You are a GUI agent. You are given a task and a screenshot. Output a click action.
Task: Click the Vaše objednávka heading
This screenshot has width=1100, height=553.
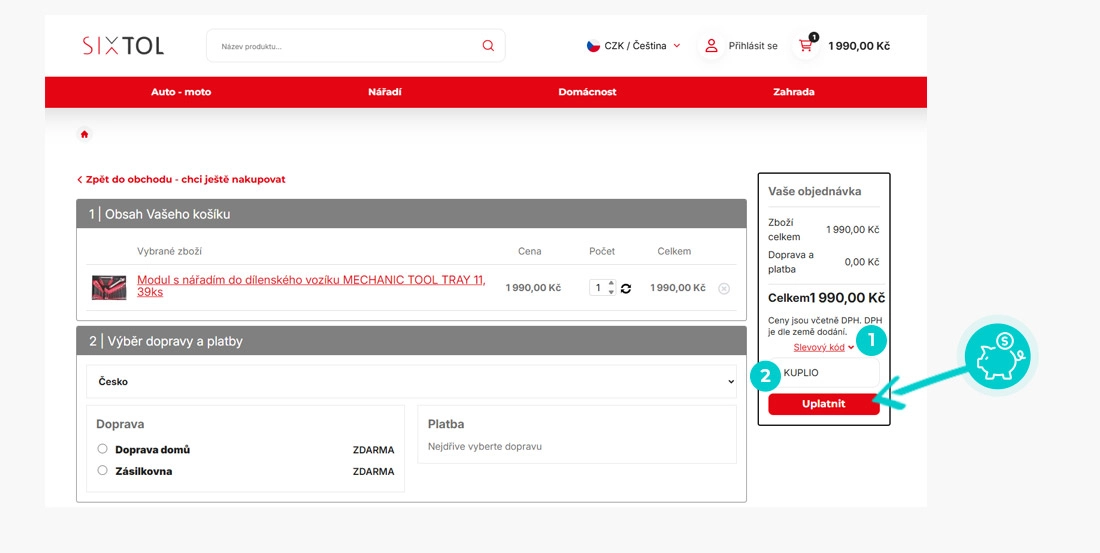click(x=814, y=191)
